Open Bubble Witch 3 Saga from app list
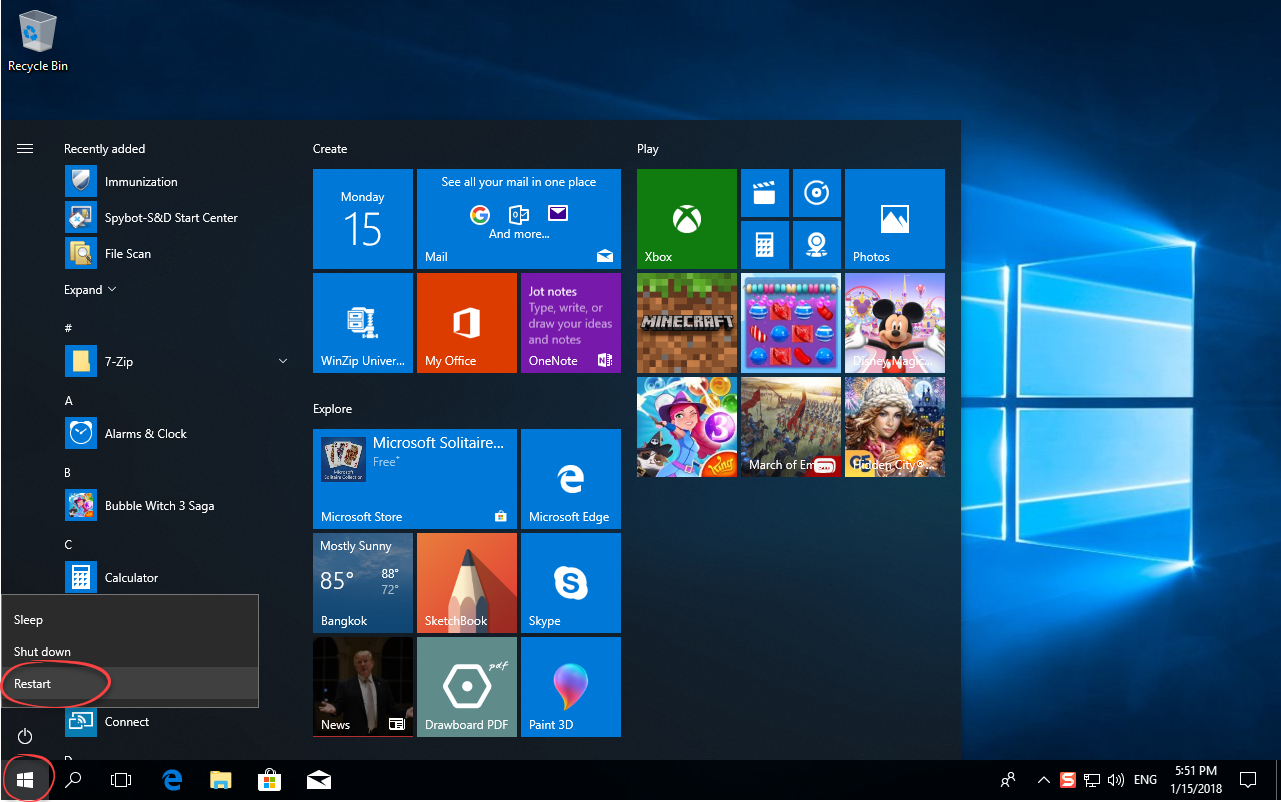The image size is (1281, 802). click(175, 505)
